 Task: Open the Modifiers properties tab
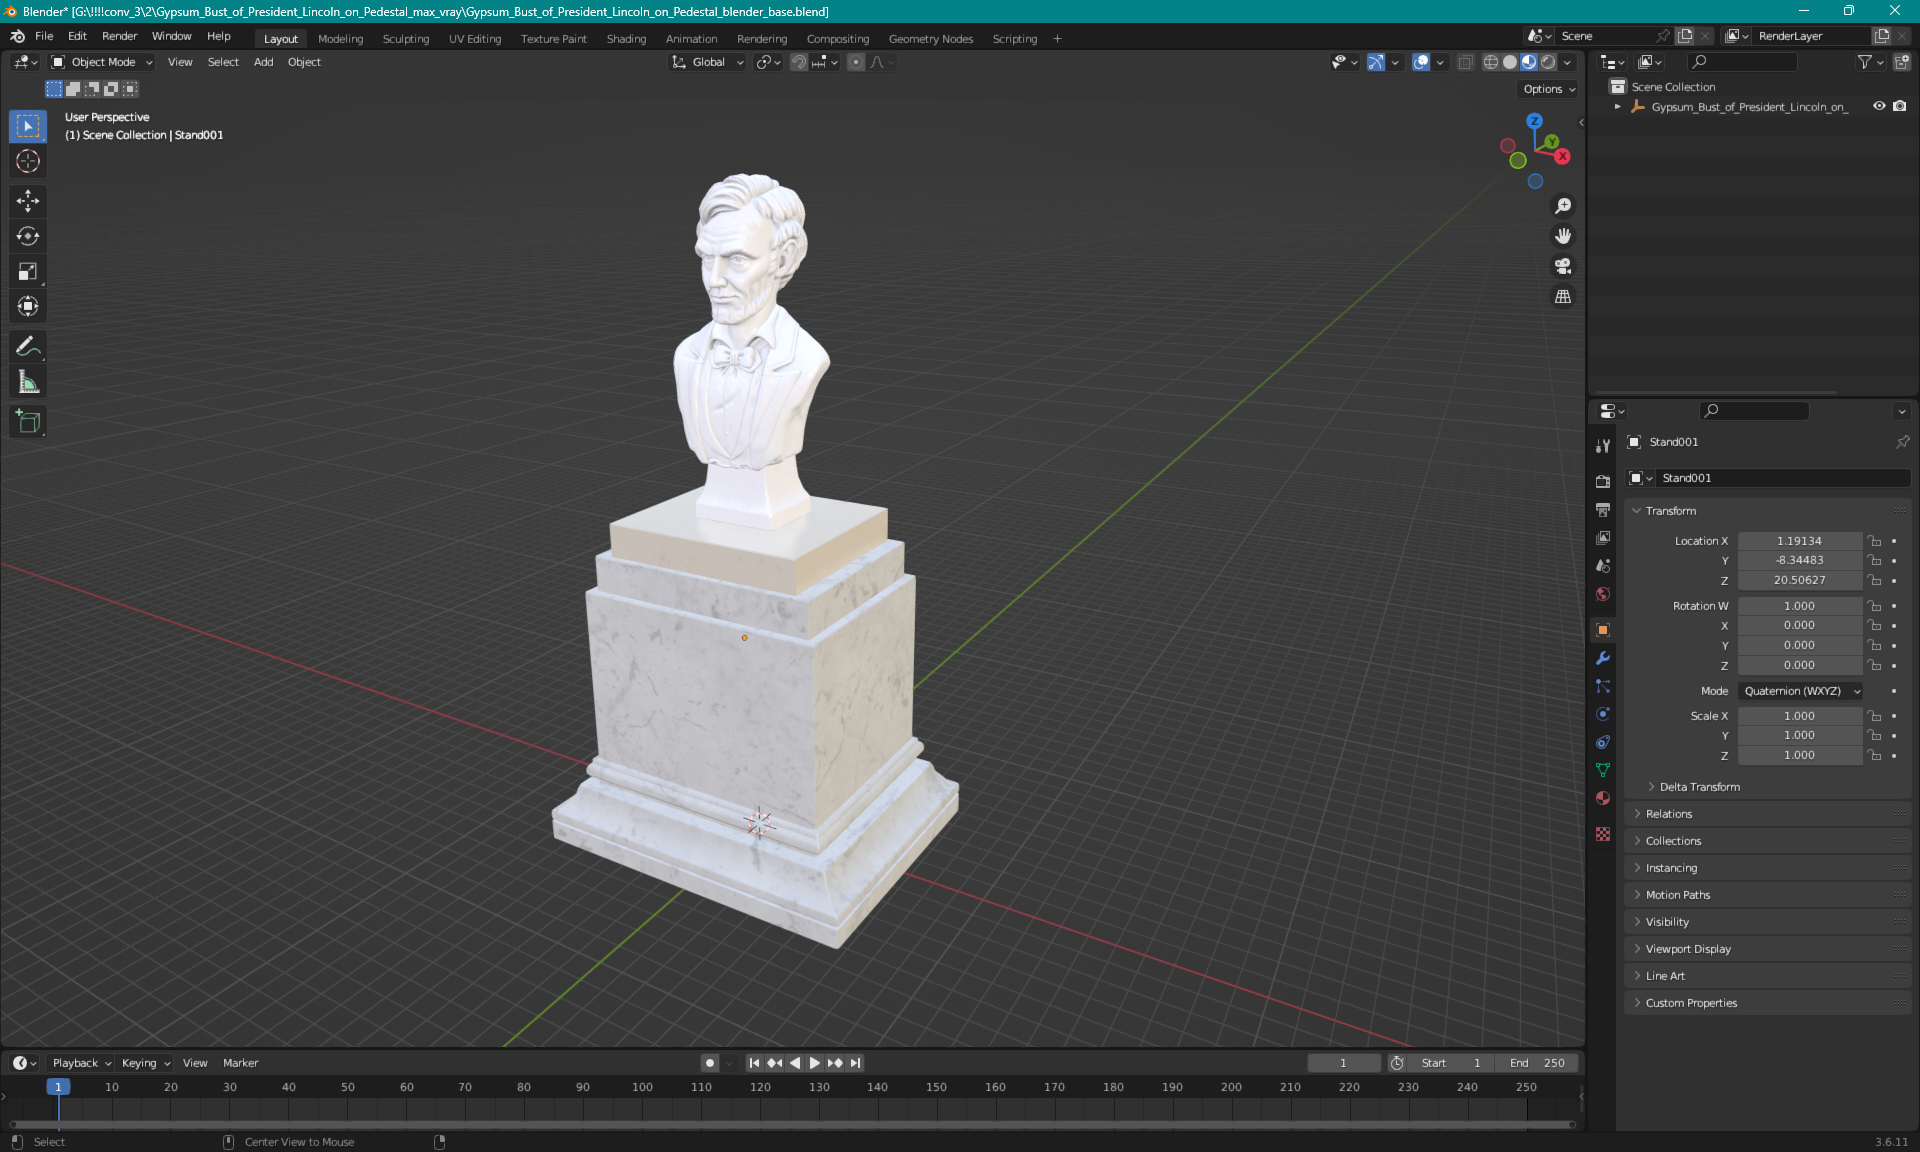(1603, 658)
